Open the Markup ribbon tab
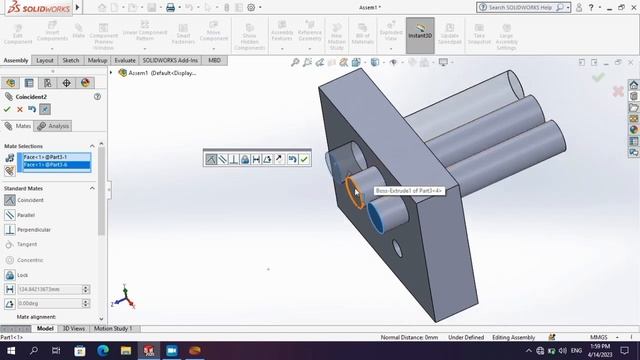The width and height of the screenshot is (640, 360). (98, 60)
